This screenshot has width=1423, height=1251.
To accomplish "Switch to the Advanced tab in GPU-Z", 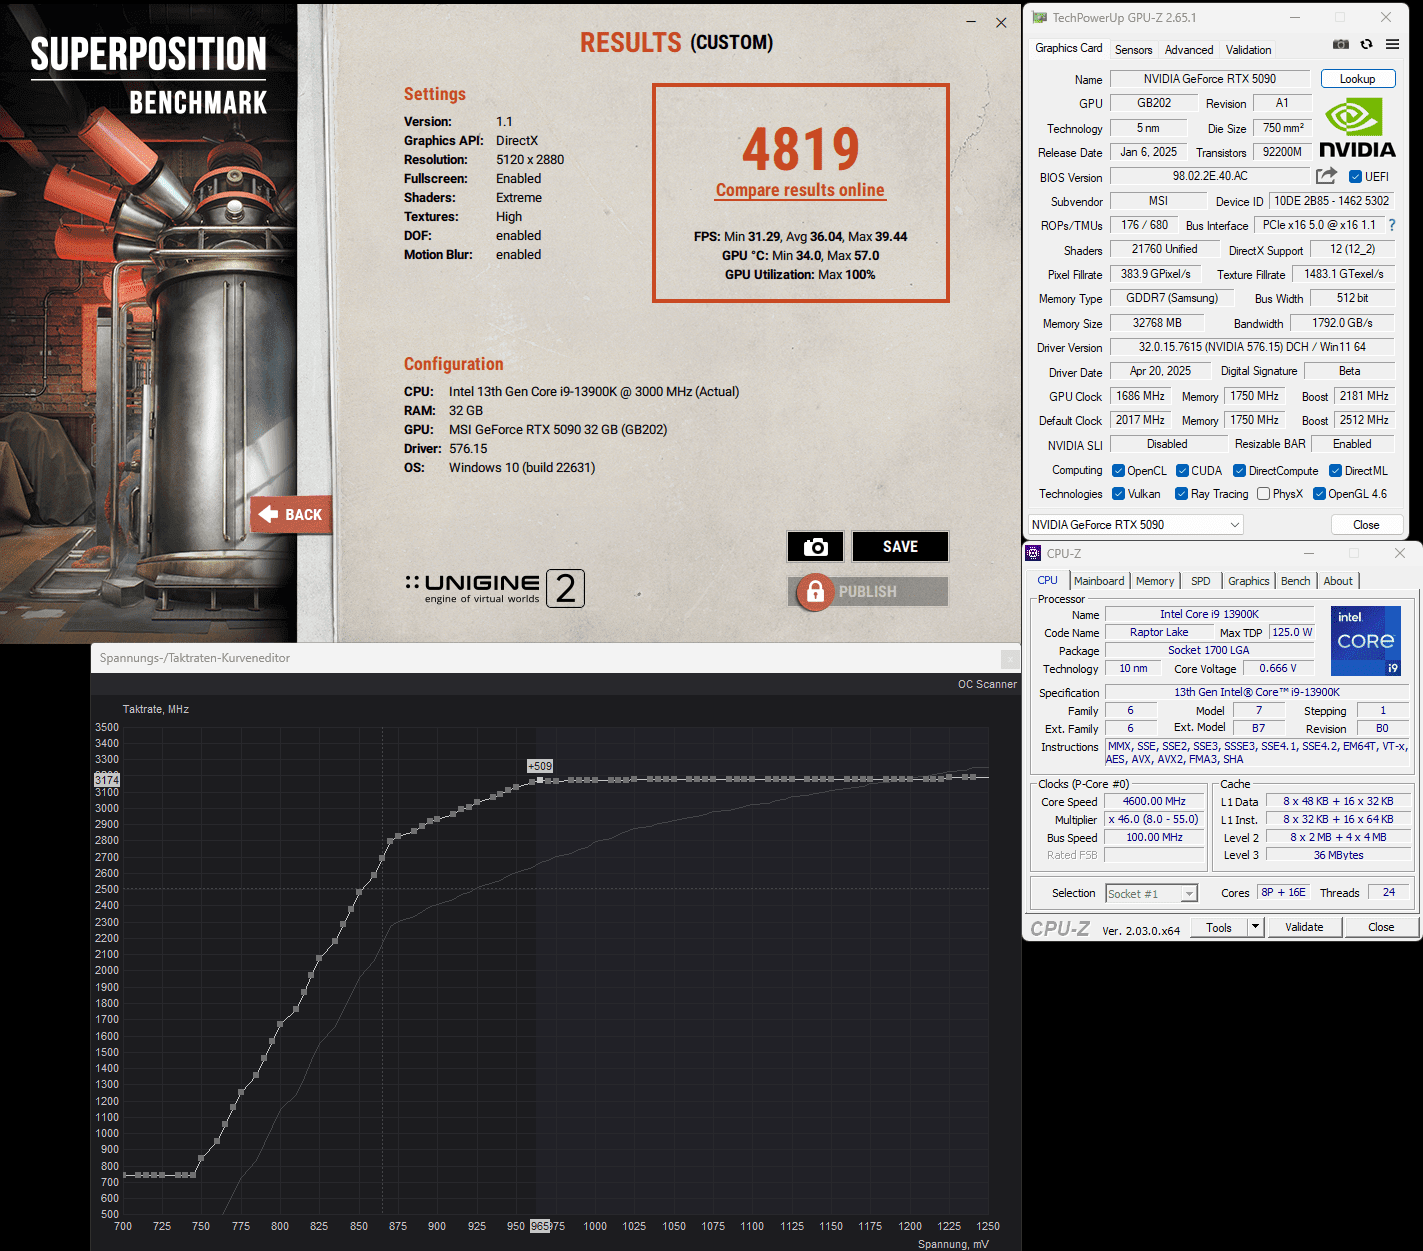I will pos(1188,50).
